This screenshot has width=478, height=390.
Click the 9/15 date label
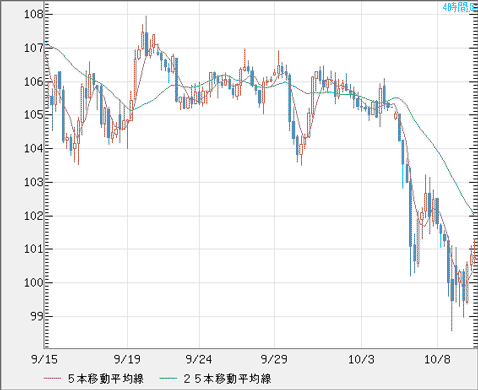tap(44, 360)
